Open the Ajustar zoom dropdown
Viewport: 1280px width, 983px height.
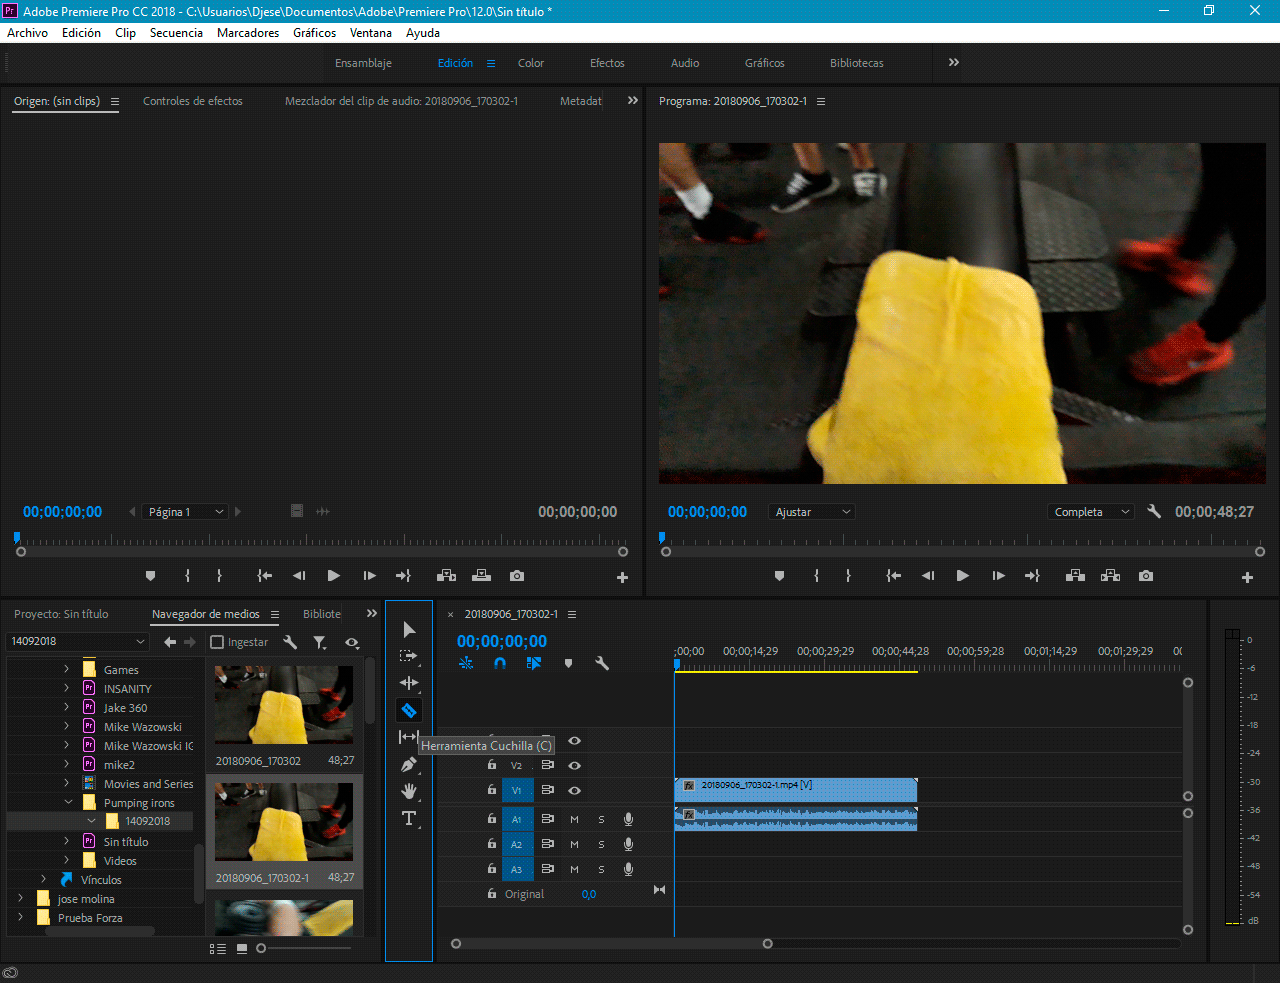click(812, 512)
